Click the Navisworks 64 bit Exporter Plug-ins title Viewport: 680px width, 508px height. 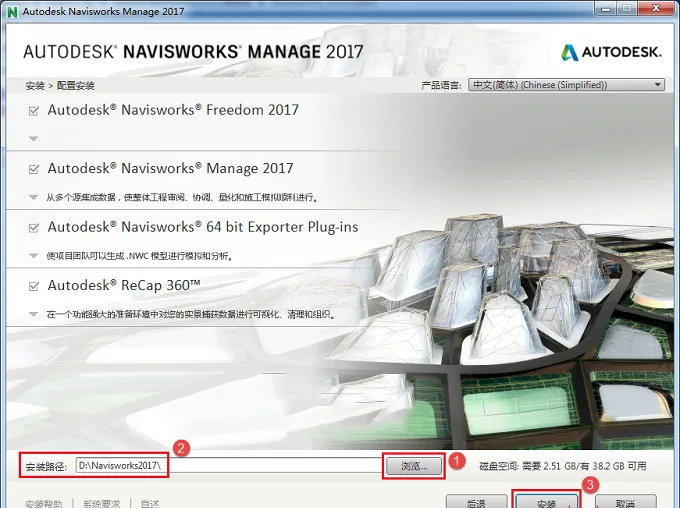tap(203, 227)
